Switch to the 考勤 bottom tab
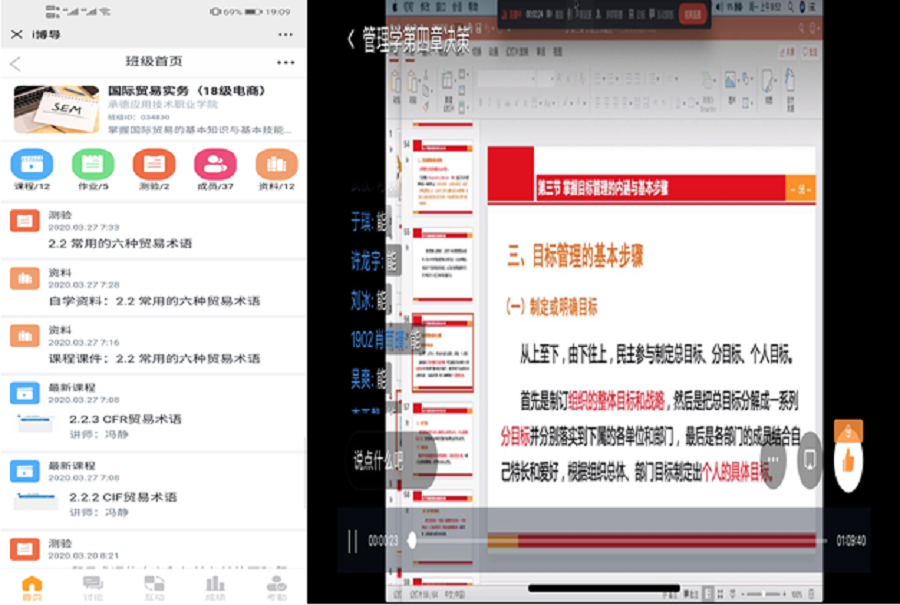The width and height of the screenshot is (900, 605). tap(276, 588)
